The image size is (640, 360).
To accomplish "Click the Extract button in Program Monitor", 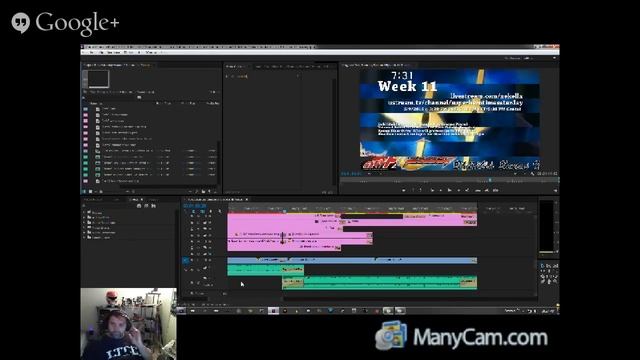I will [487, 190].
